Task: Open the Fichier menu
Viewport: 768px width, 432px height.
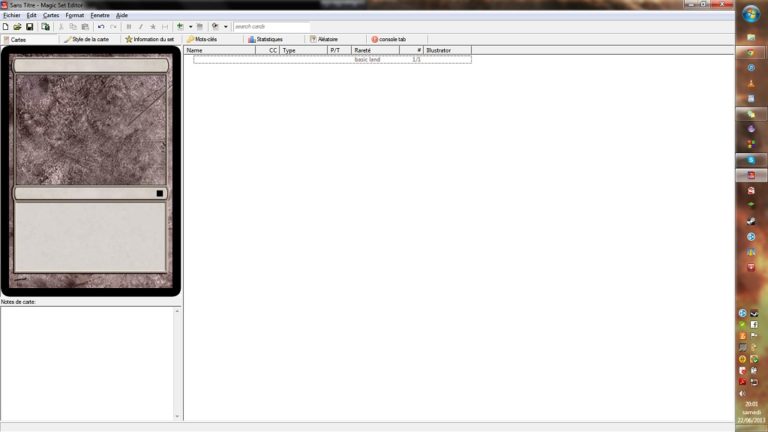Action: (x=12, y=16)
